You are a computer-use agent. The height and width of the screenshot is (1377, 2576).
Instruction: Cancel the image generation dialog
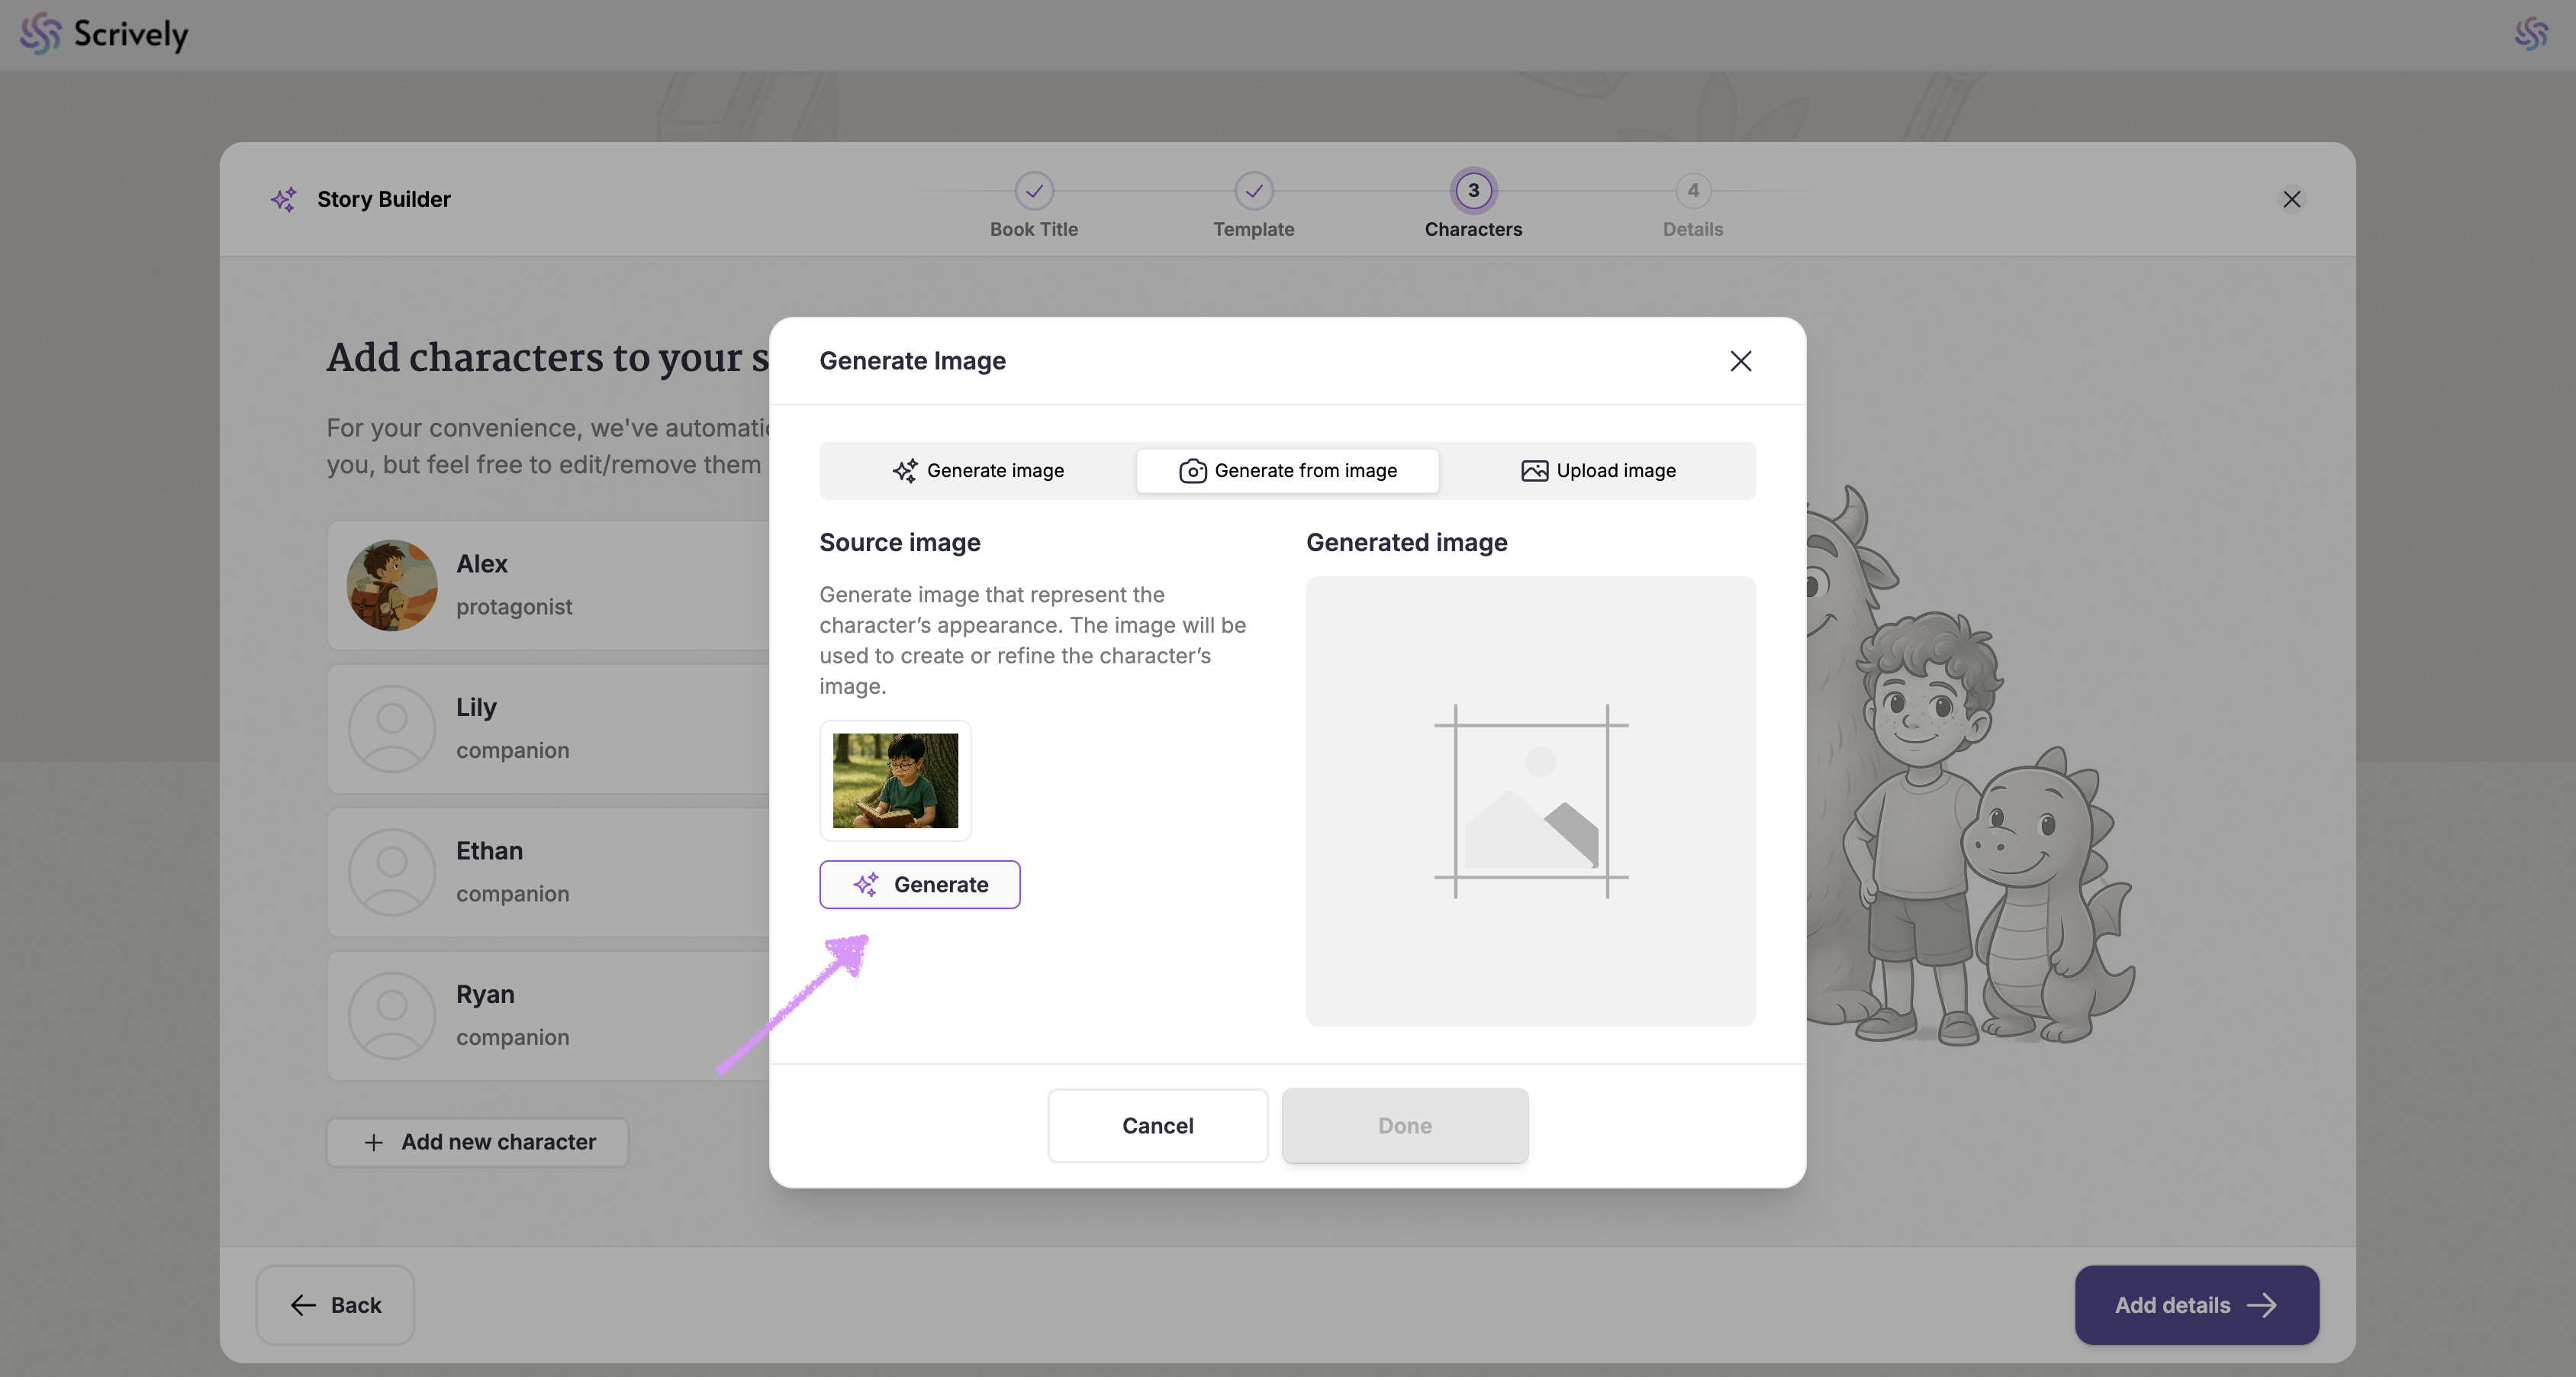[x=1157, y=1125]
